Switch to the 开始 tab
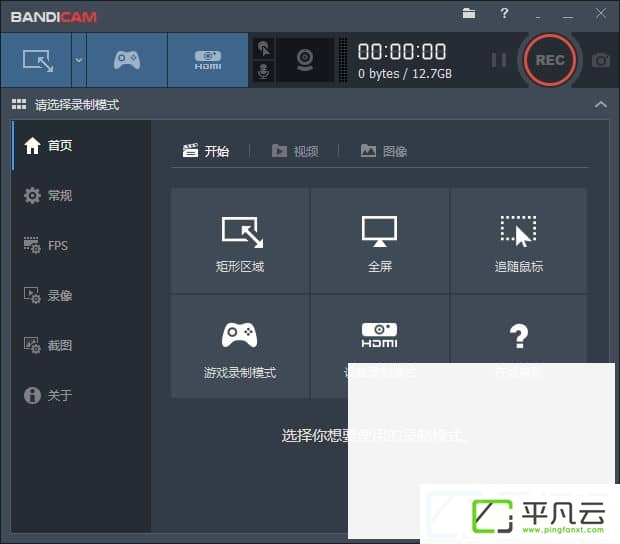 (x=206, y=151)
